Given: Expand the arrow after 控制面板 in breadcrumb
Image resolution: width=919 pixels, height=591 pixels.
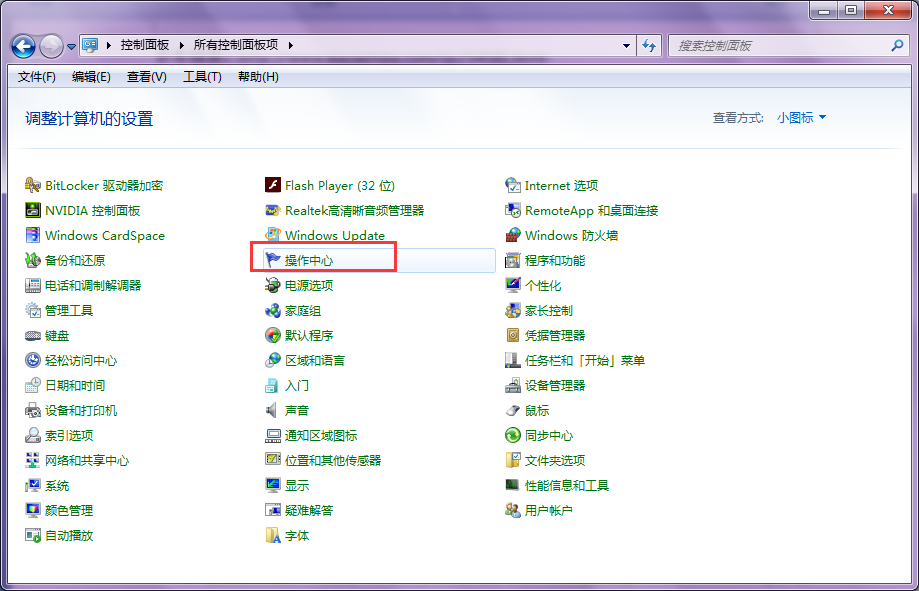Looking at the screenshot, I should coord(181,45).
